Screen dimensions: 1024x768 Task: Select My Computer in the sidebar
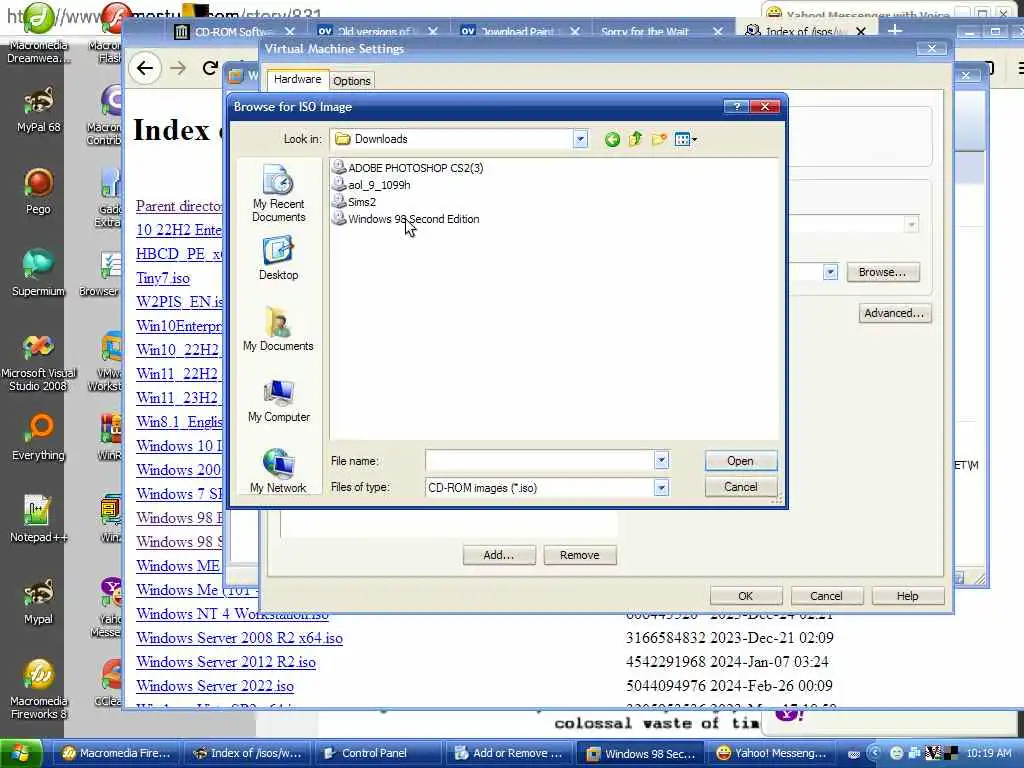tap(278, 401)
